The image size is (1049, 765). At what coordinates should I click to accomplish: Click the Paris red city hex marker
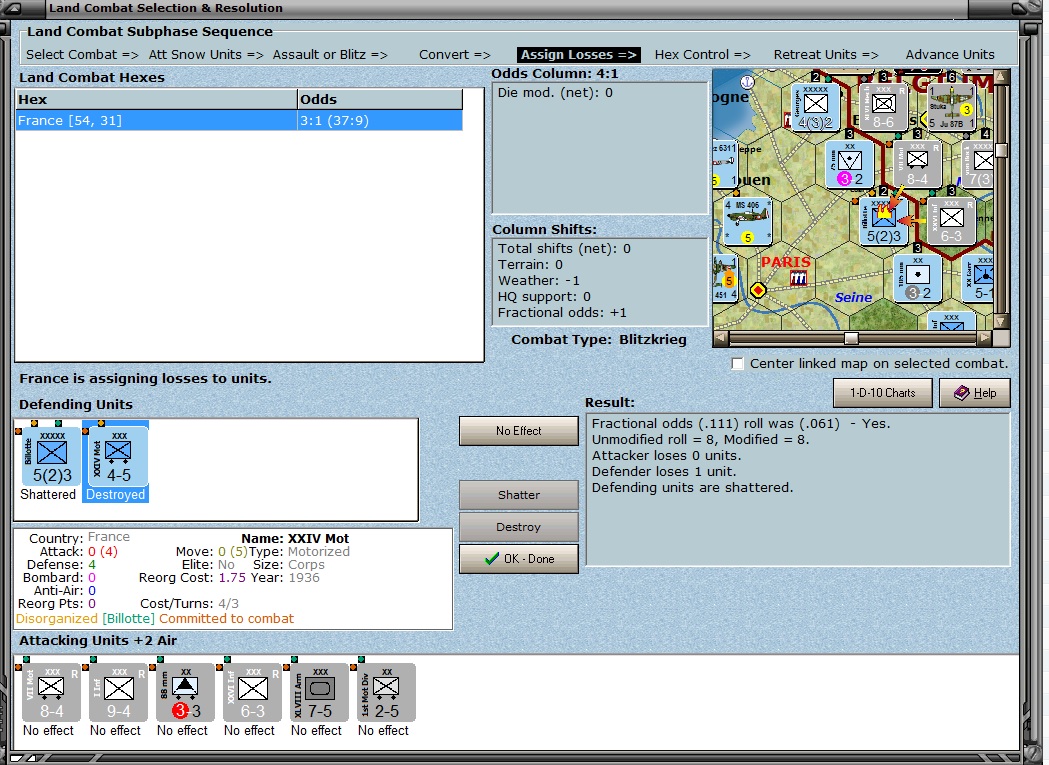757,290
